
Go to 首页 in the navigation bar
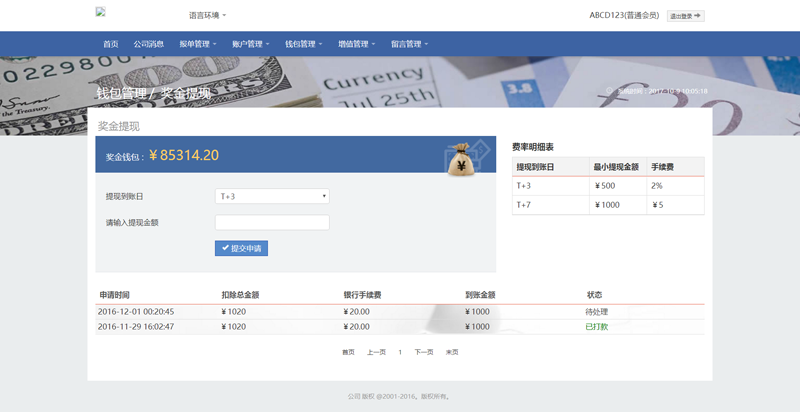pos(111,44)
